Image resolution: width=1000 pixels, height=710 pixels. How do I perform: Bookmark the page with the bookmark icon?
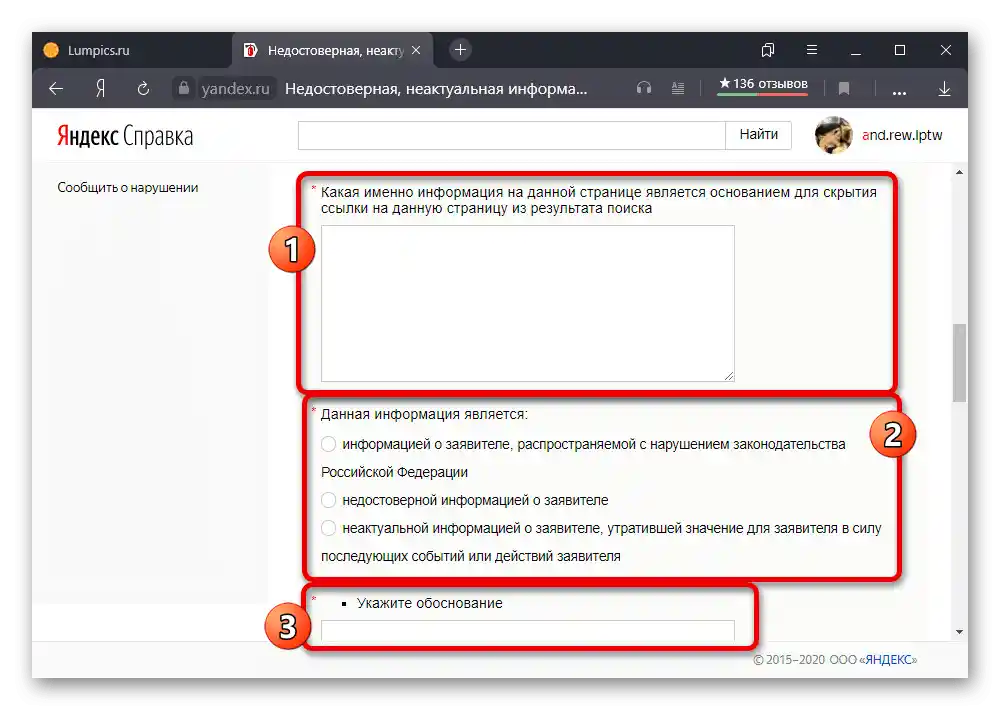844,89
